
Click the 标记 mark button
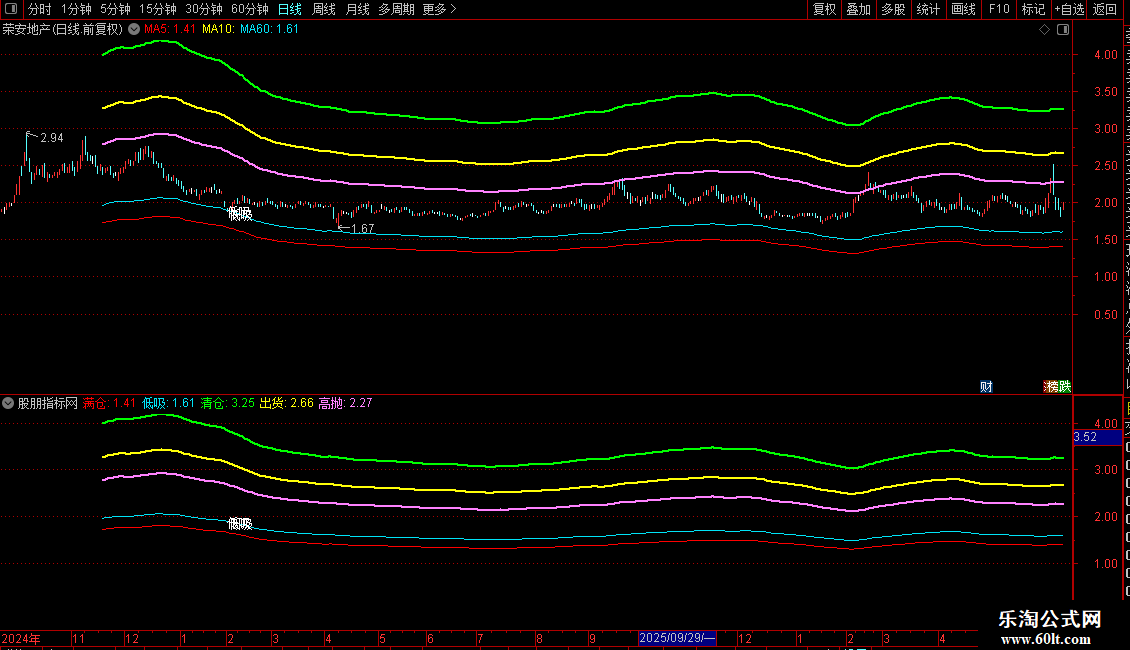coord(1033,9)
